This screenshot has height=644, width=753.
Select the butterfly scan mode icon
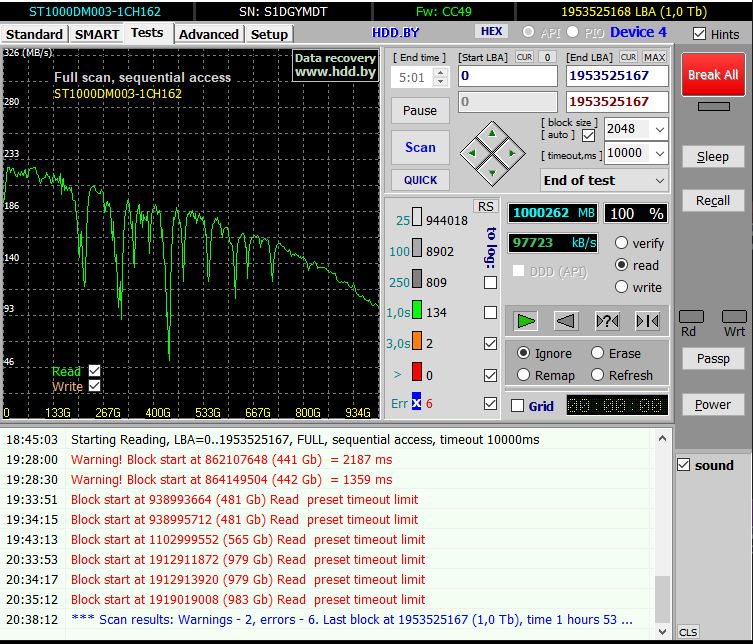[647, 321]
